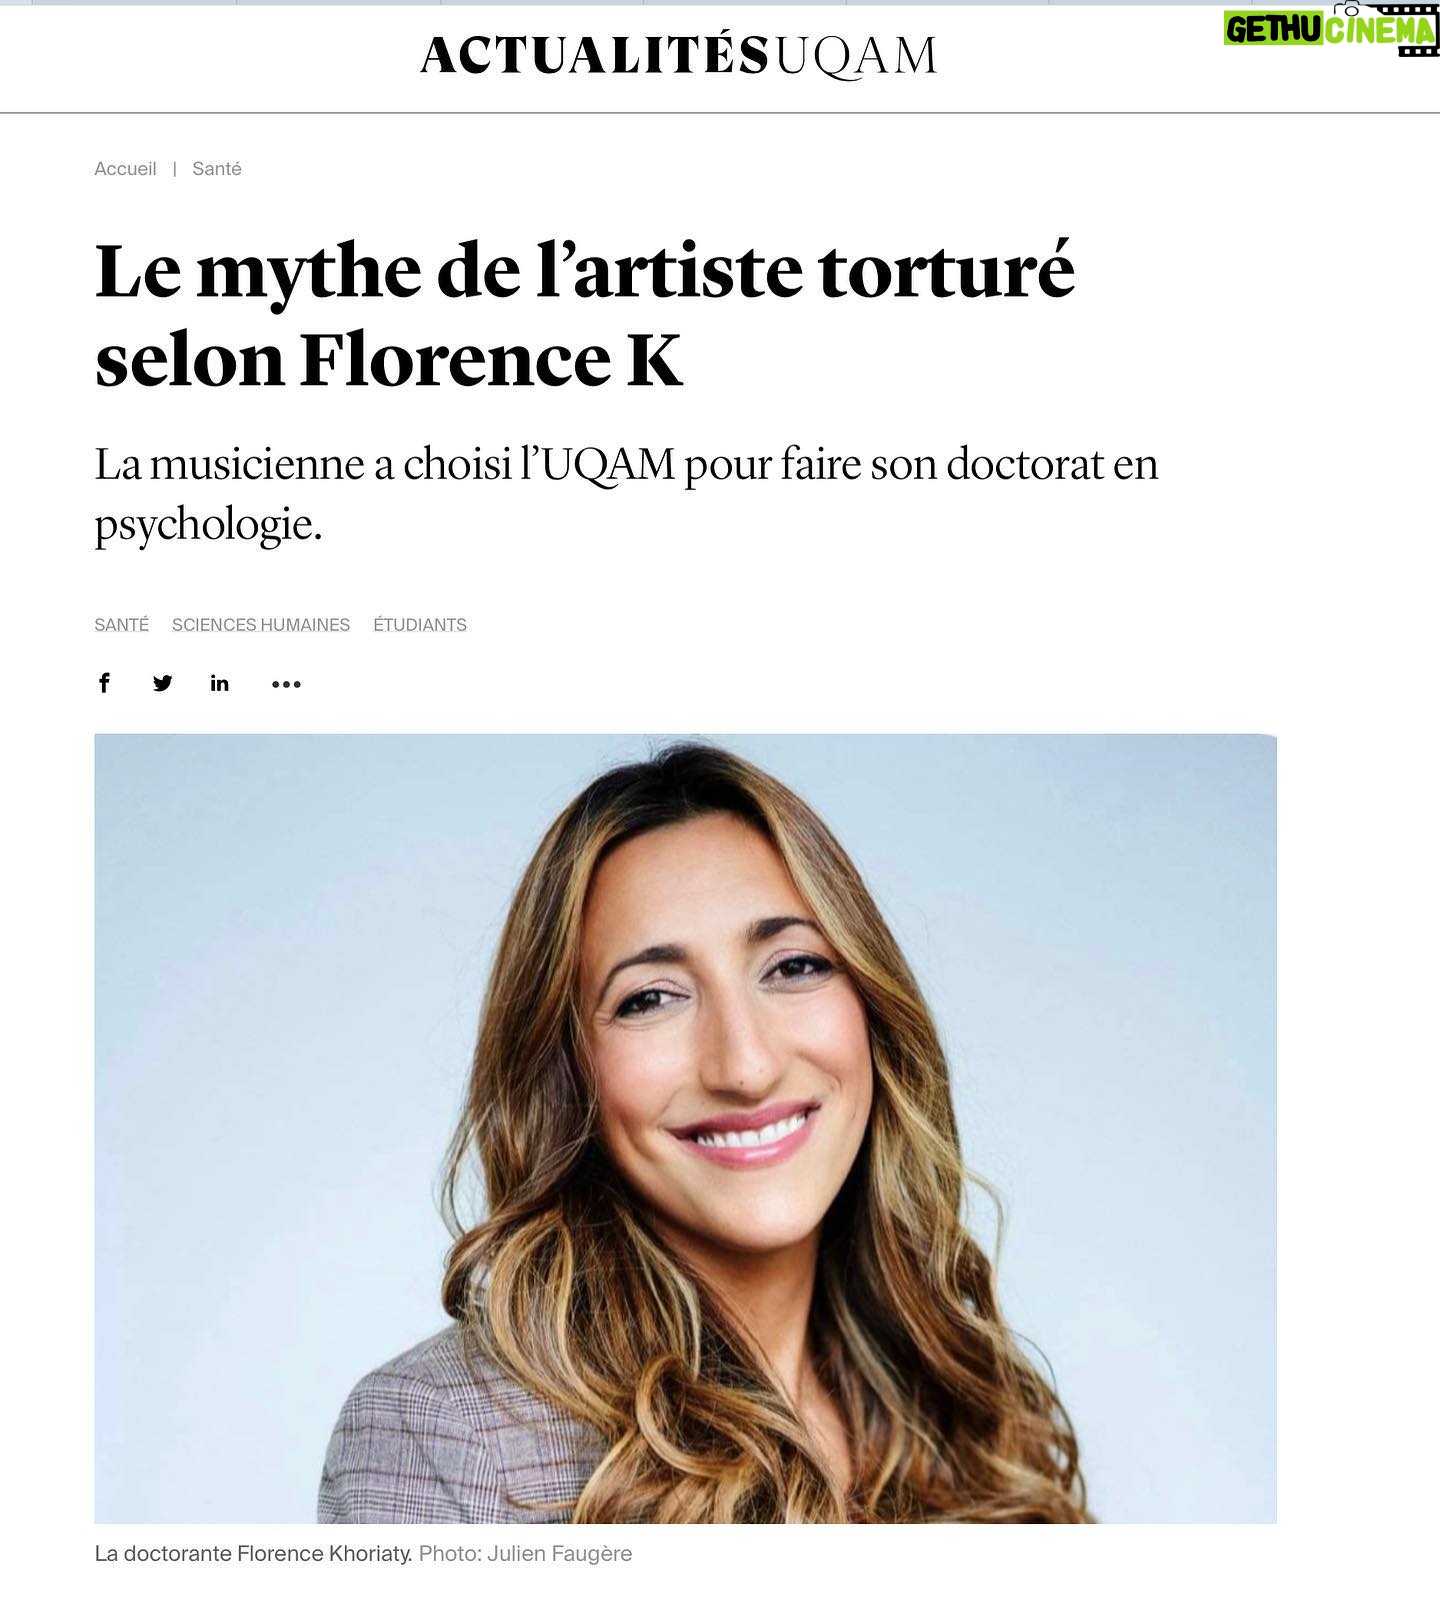The image size is (1440, 1597).
Task: Click the name Florence K in headline
Action: click(491, 360)
